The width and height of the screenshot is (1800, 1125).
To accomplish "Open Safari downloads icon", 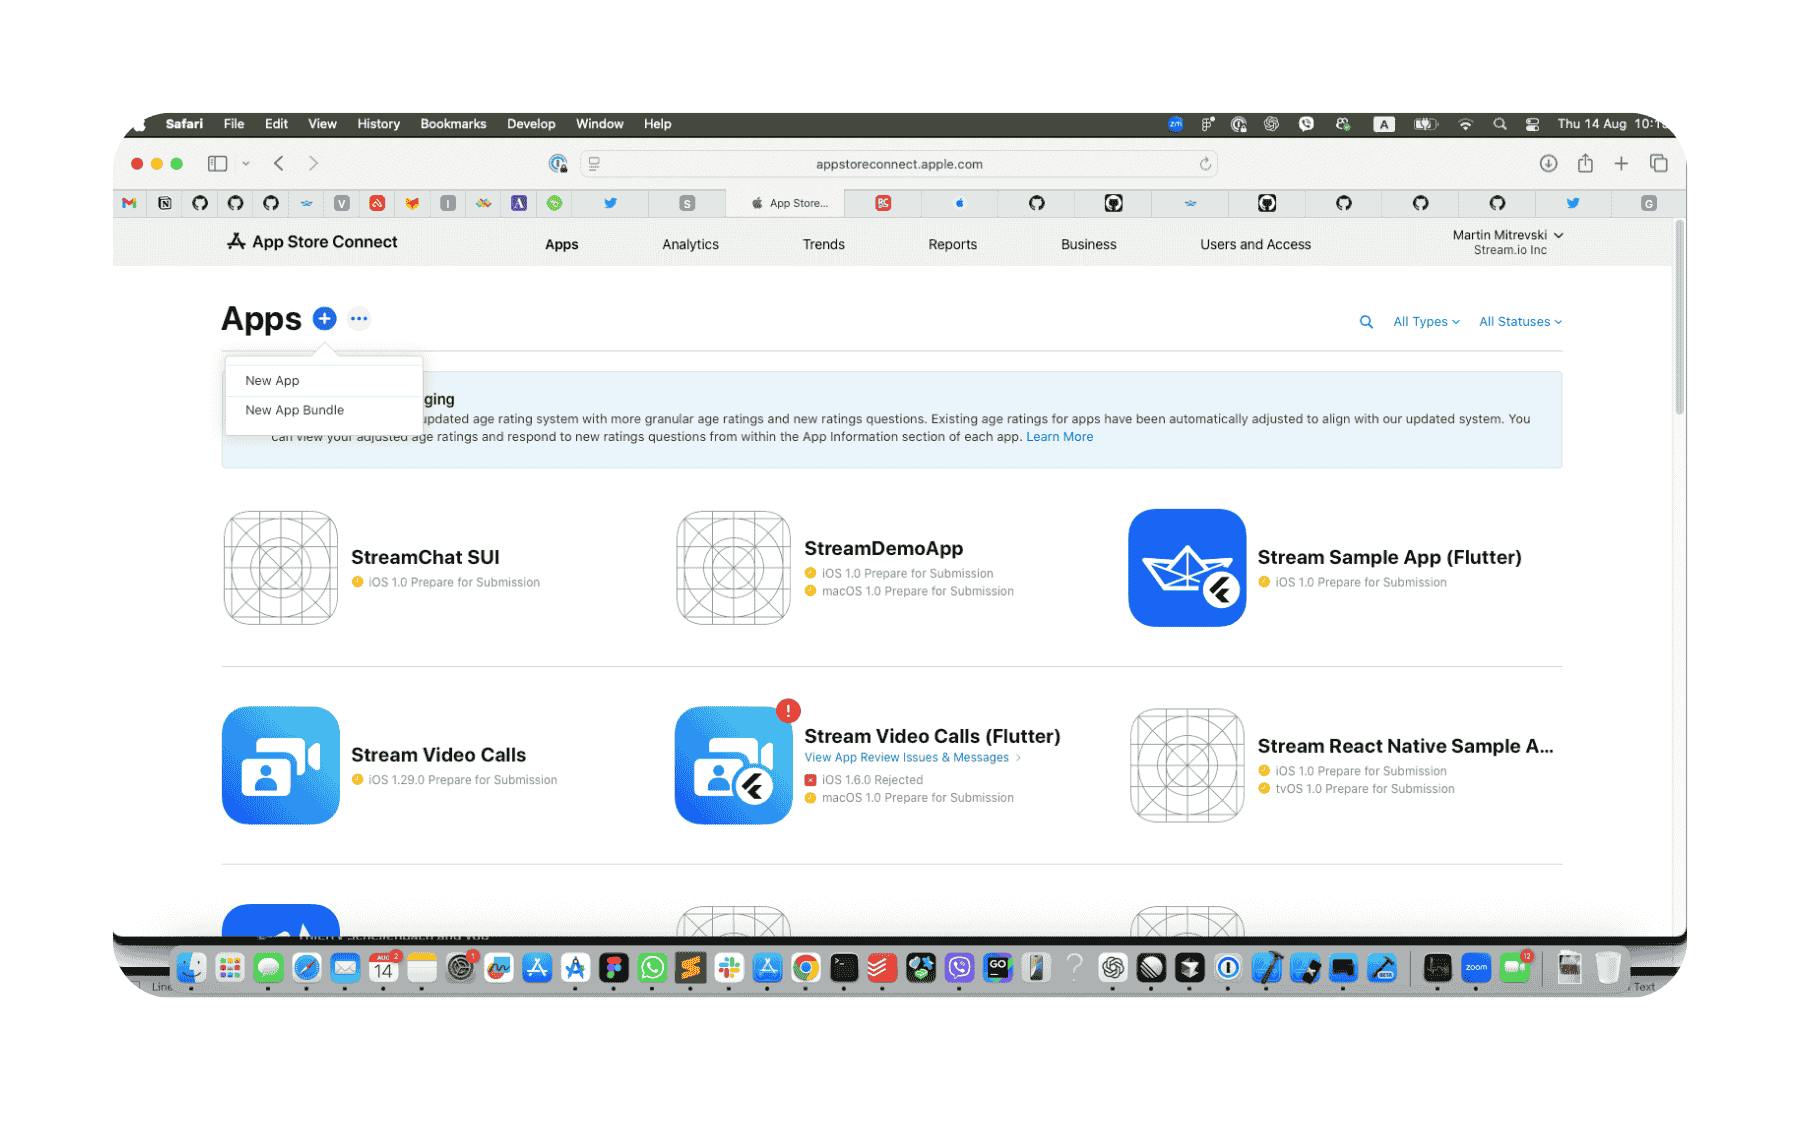I will tap(1548, 163).
